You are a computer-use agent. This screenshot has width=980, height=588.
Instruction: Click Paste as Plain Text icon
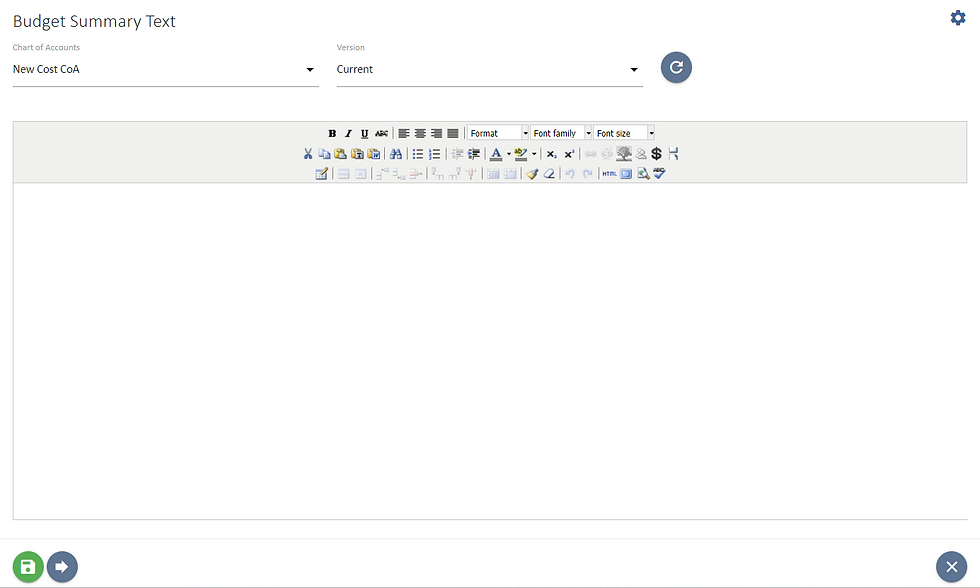click(x=357, y=154)
